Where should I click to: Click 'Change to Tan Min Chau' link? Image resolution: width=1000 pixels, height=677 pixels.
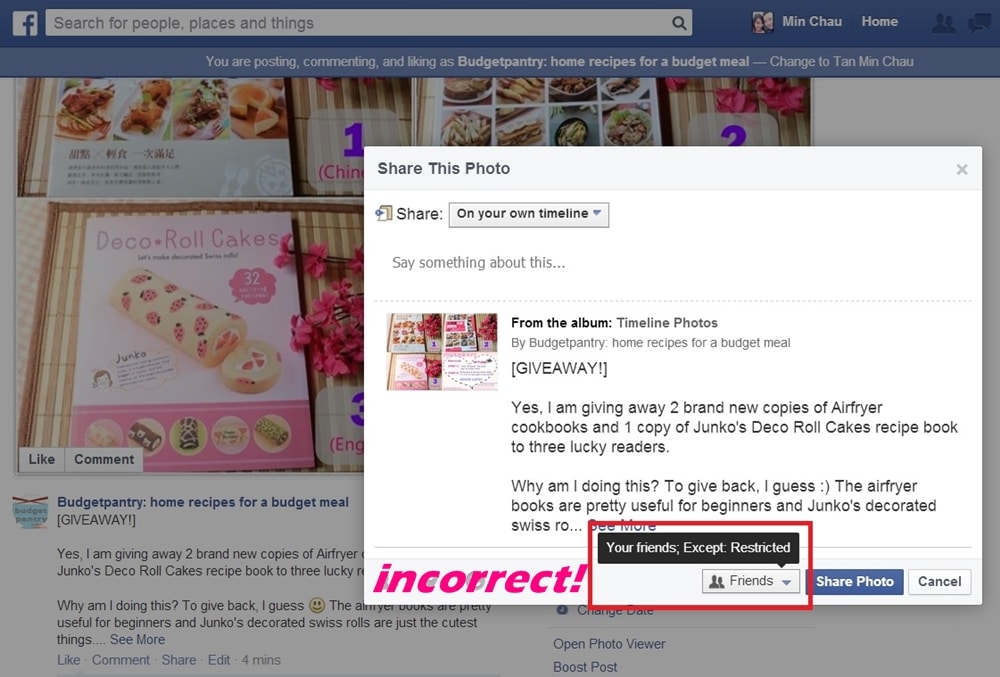(841, 62)
